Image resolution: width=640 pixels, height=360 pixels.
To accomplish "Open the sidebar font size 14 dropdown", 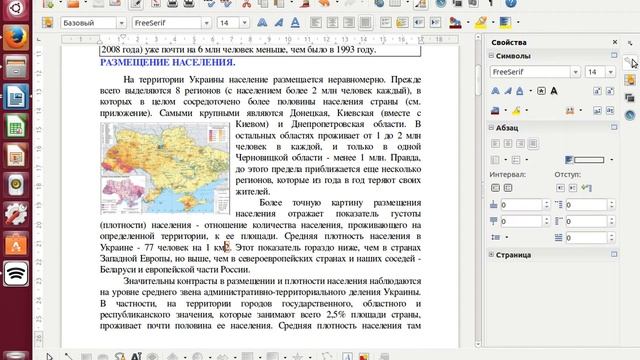I will tap(610, 72).
